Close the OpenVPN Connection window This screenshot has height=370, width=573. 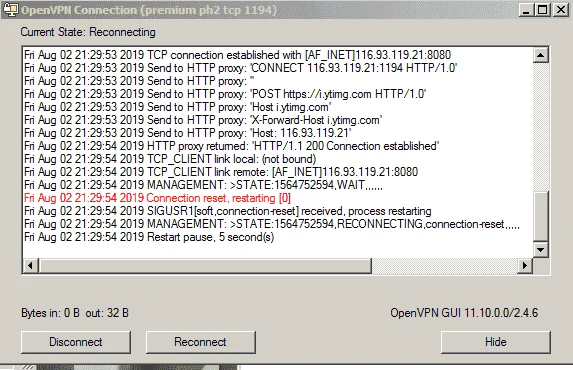(x=561, y=10)
